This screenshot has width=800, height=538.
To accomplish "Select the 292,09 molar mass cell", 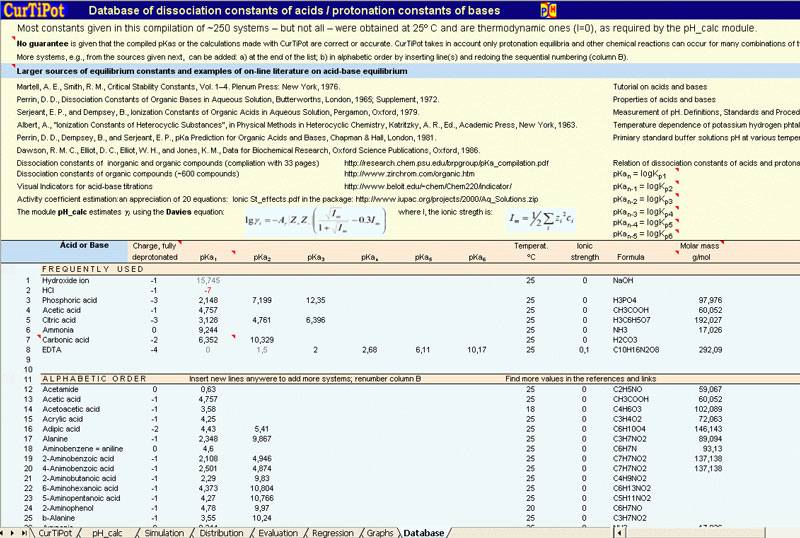I will click(x=710, y=350).
